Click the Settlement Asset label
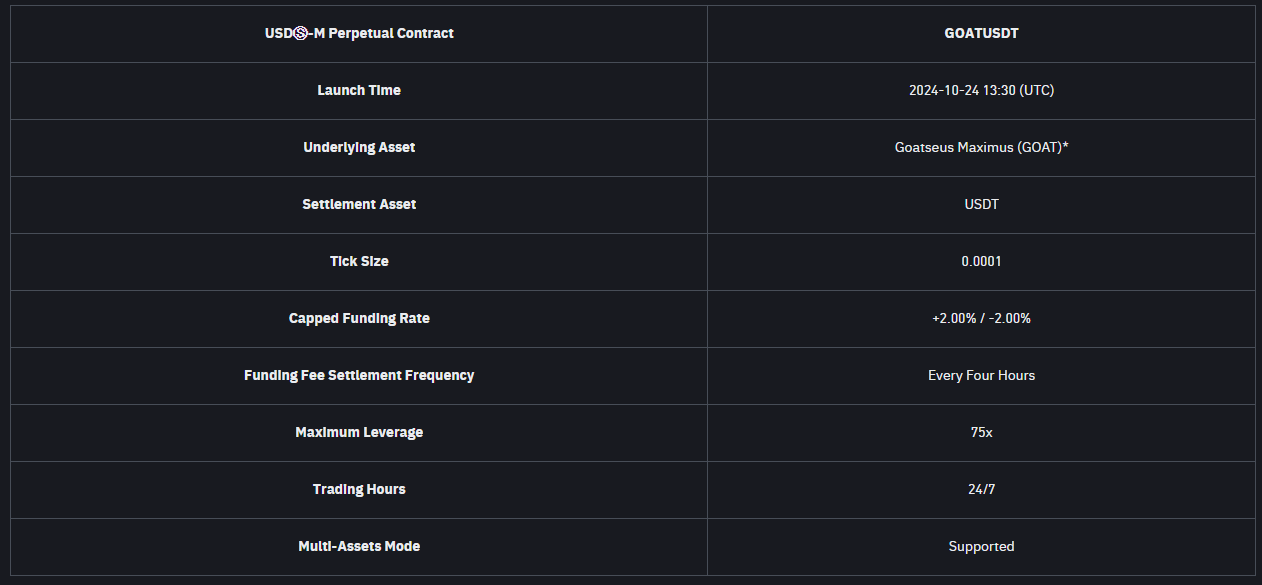1262x585 pixels. 359,204
